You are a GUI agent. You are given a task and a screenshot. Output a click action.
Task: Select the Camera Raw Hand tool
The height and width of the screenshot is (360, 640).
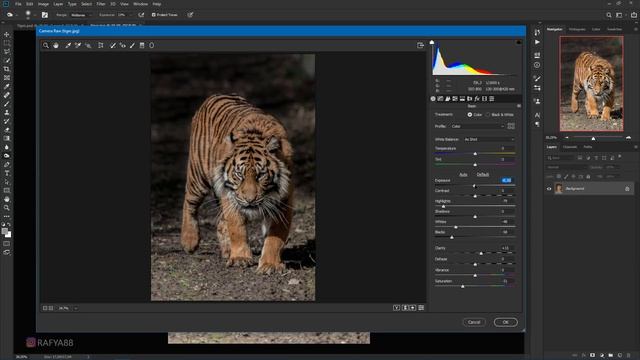tap(56, 45)
